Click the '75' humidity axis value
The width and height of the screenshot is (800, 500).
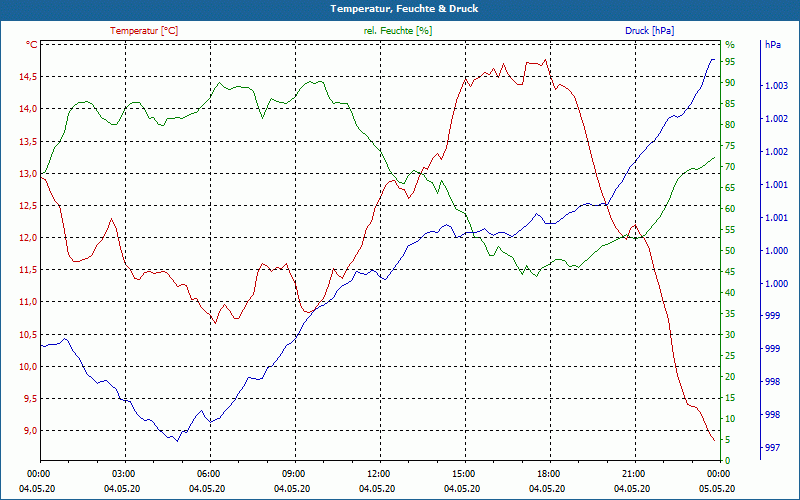coord(730,146)
